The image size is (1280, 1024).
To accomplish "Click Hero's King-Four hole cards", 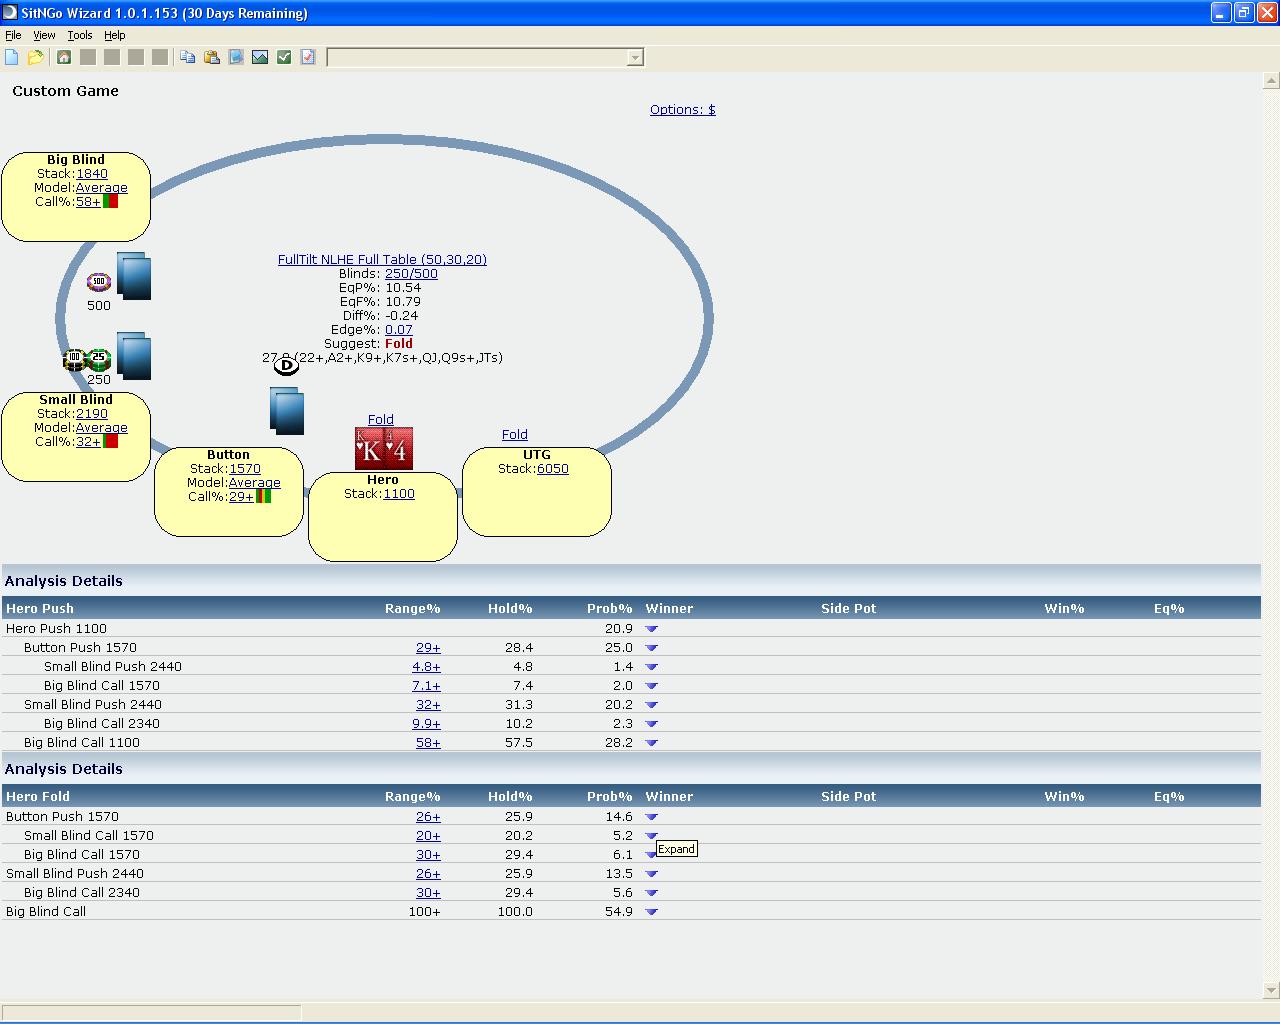I will [383, 449].
